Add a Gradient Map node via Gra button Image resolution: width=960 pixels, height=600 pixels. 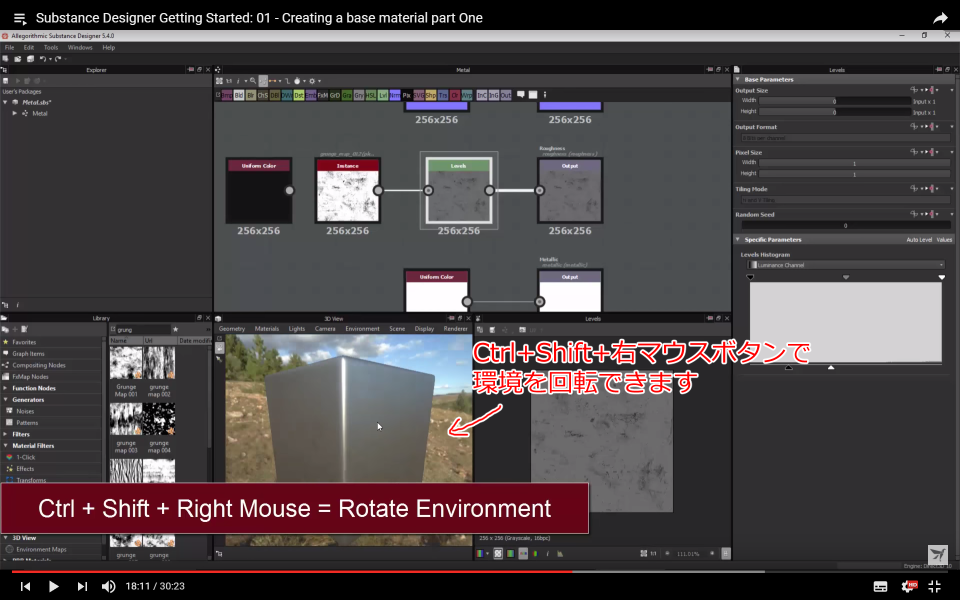[347, 95]
